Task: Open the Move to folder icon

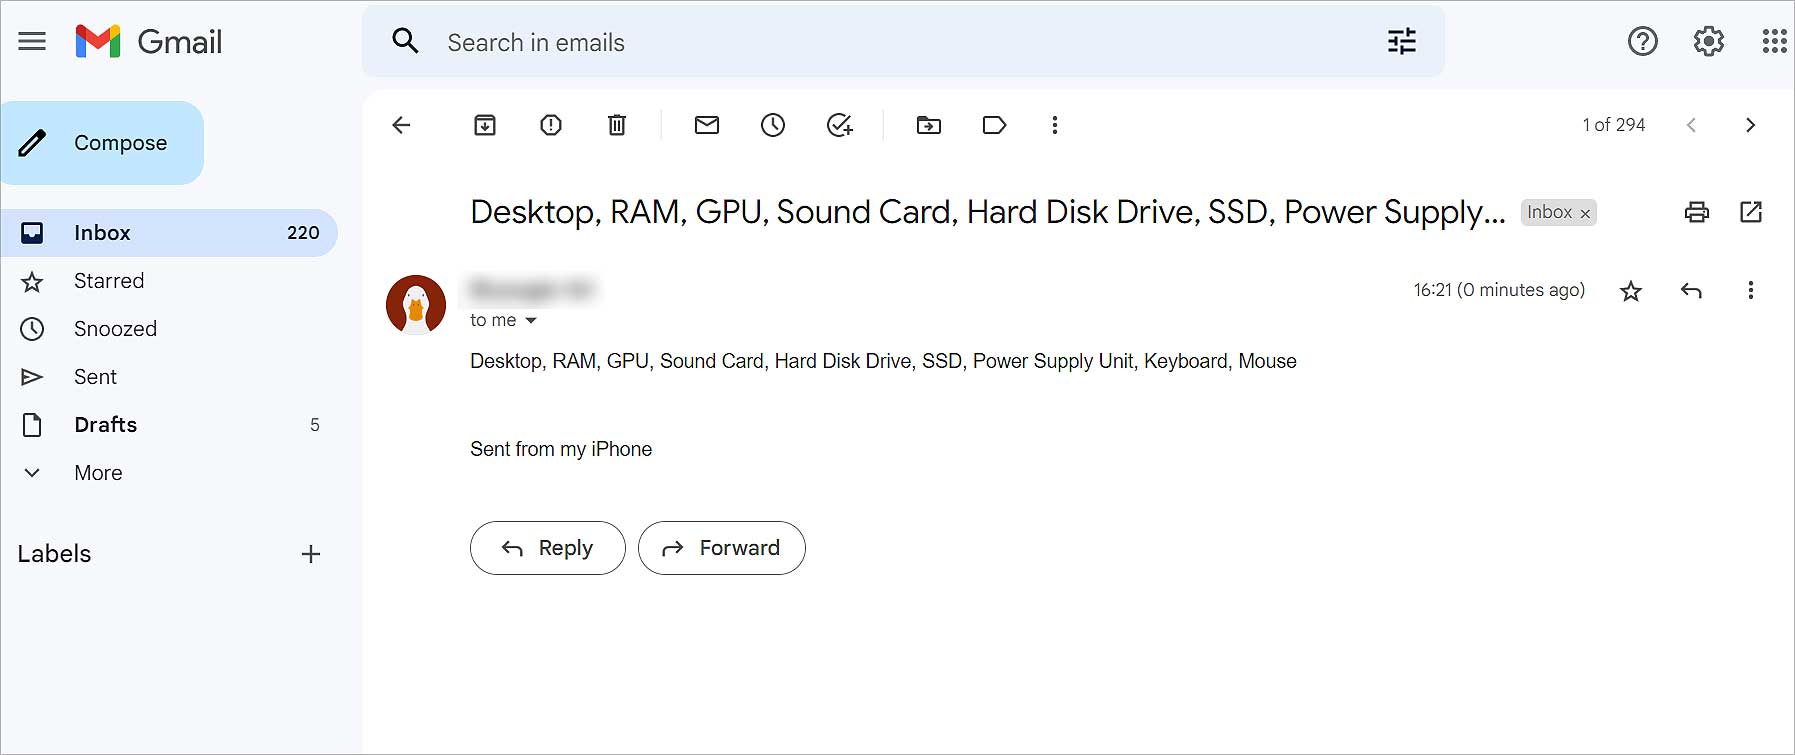Action: point(929,125)
